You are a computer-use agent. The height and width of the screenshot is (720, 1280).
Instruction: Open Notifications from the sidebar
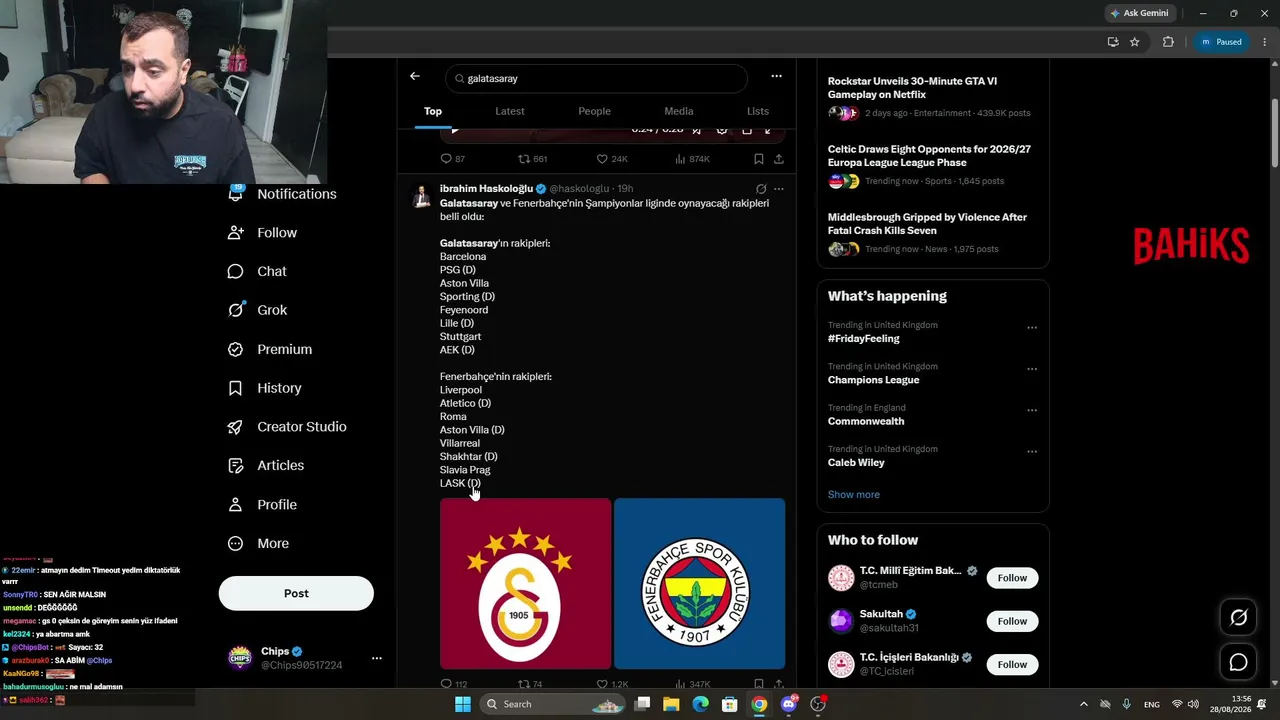tap(283, 194)
